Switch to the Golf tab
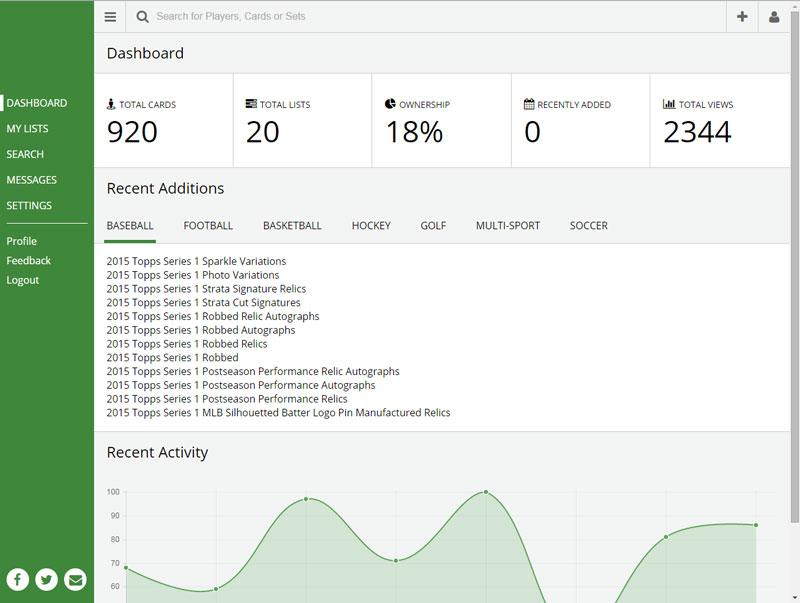800x603 pixels. (x=433, y=225)
